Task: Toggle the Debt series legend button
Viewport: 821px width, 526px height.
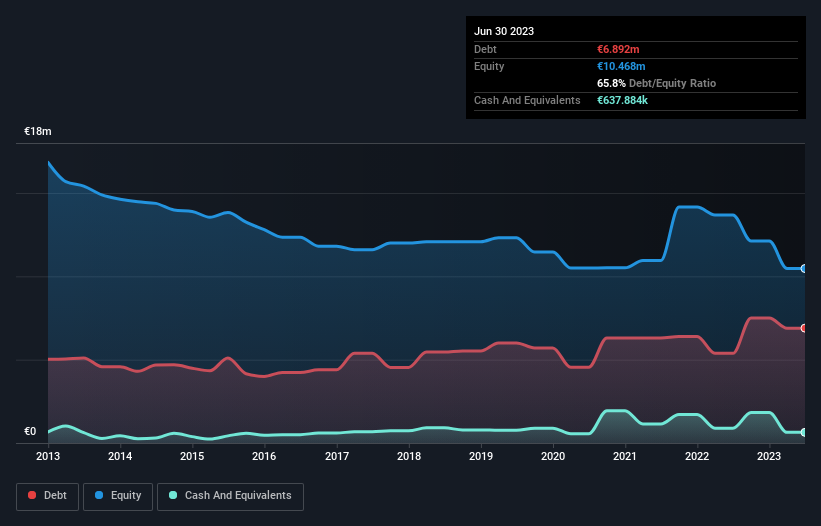Action: pos(48,496)
